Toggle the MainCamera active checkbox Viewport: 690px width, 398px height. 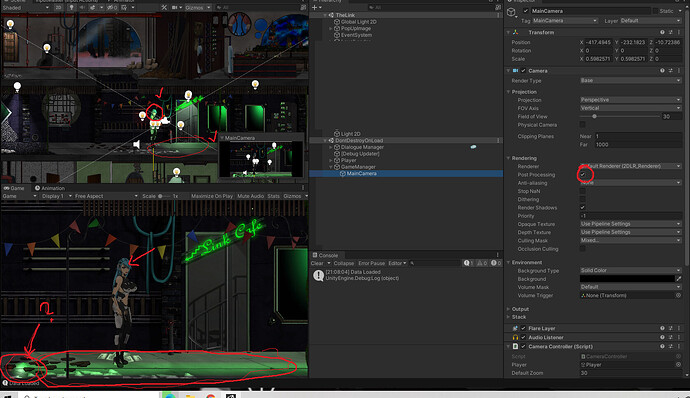click(x=525, y=11)
